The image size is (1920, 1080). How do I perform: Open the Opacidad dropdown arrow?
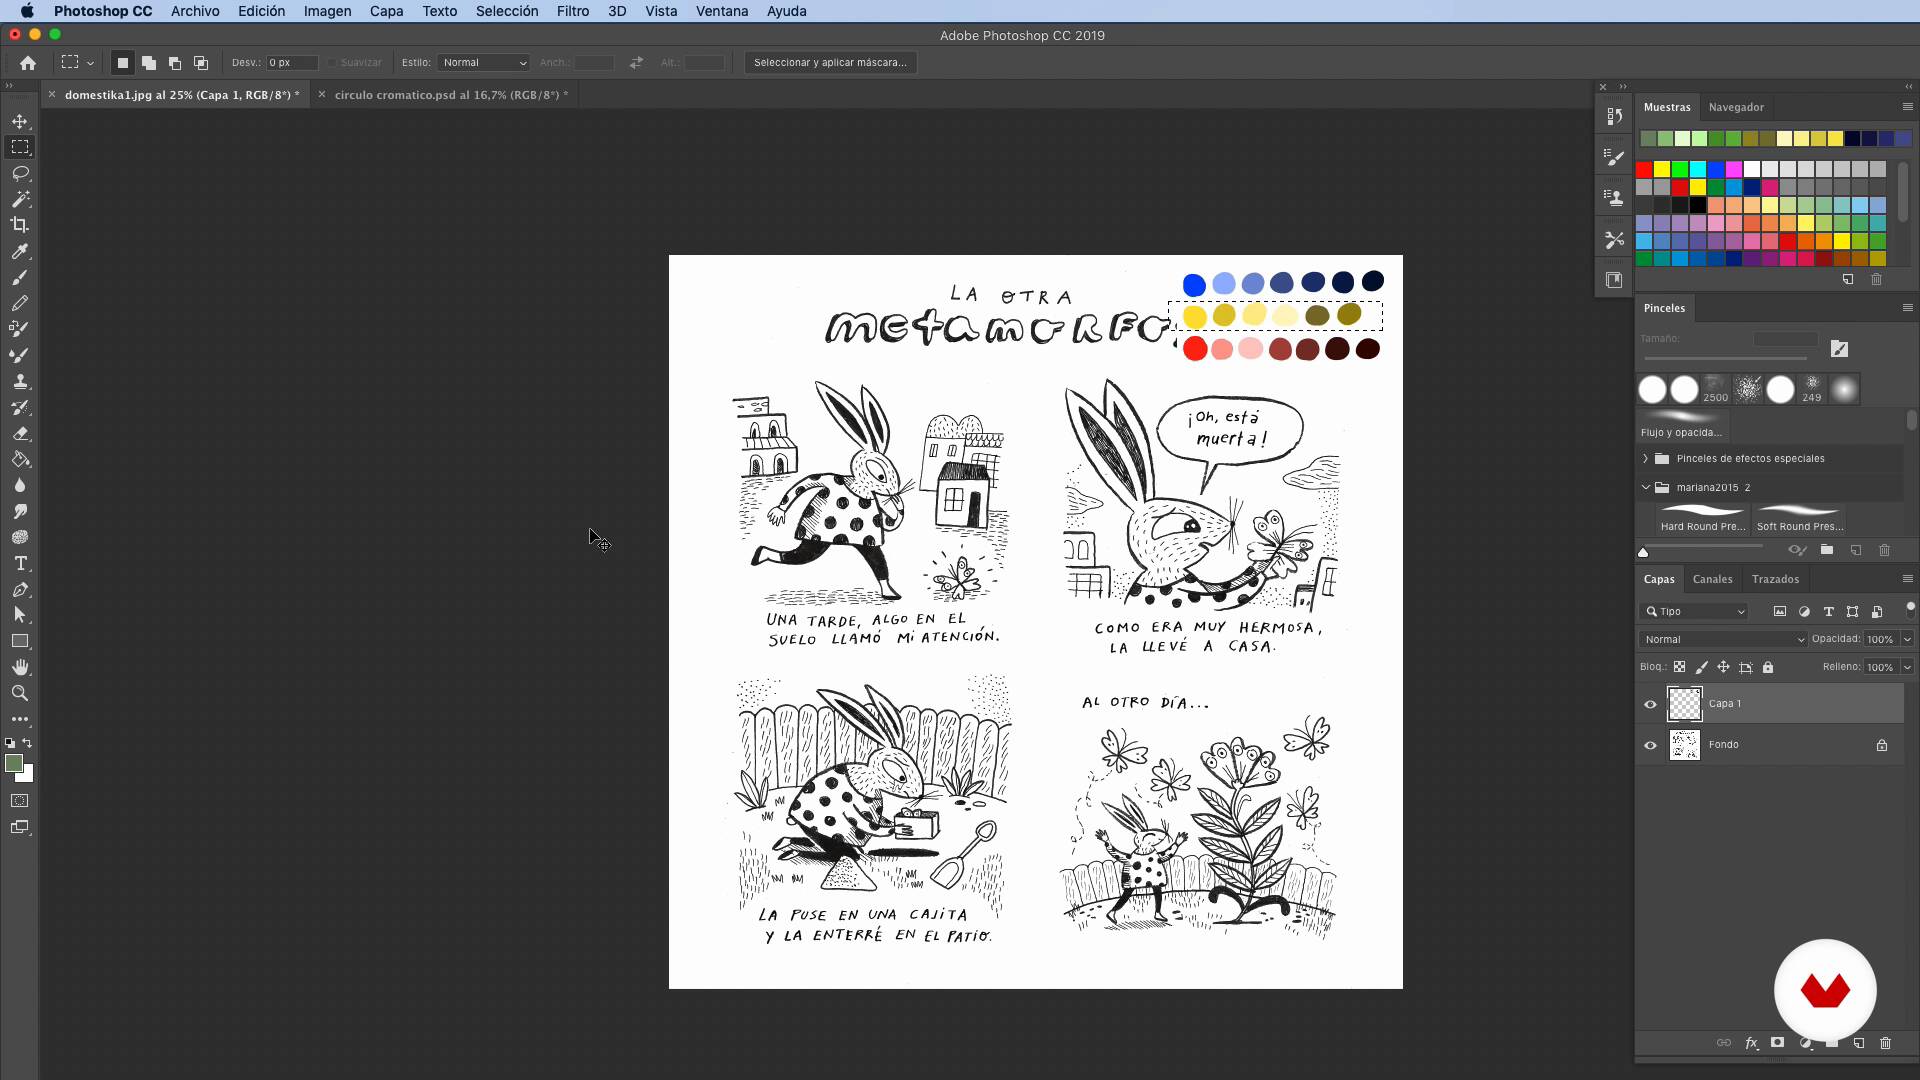click(x=1907, y=639)
